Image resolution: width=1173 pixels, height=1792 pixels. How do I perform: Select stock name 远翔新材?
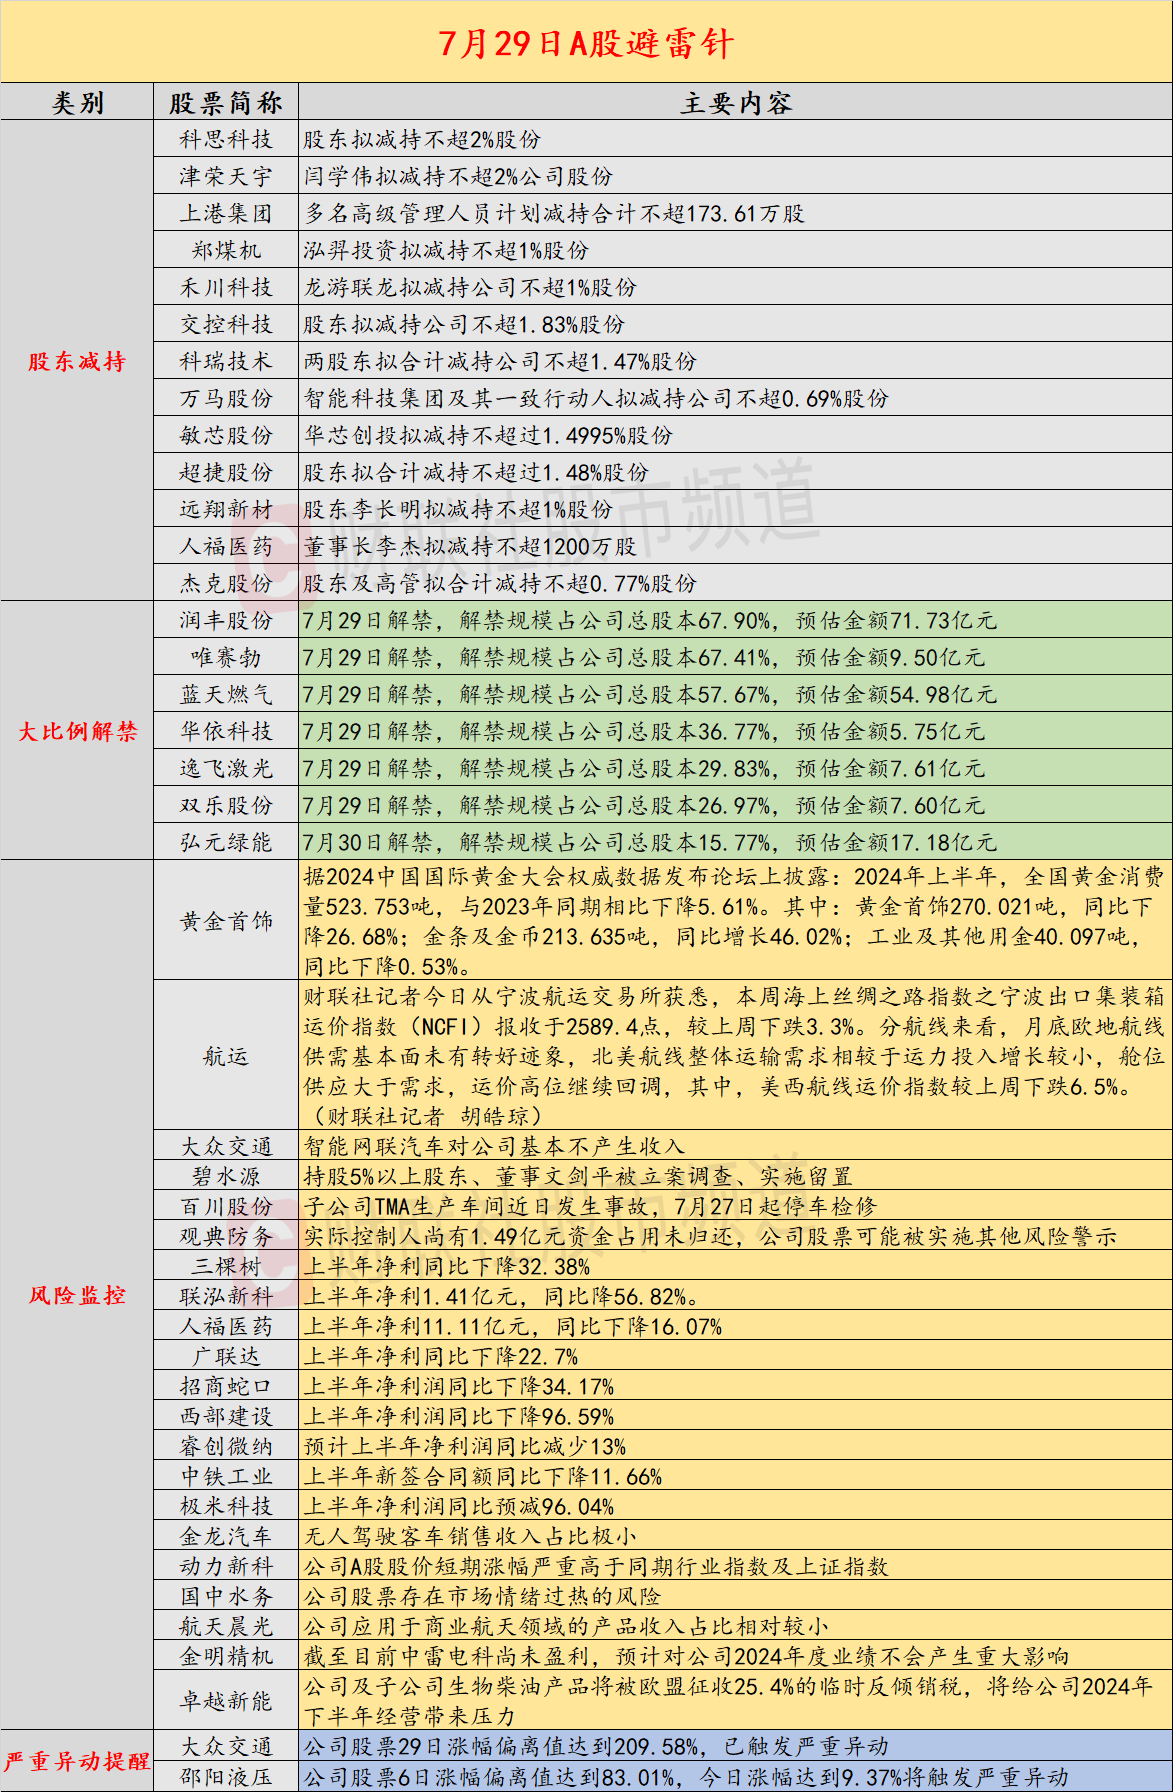226,510
